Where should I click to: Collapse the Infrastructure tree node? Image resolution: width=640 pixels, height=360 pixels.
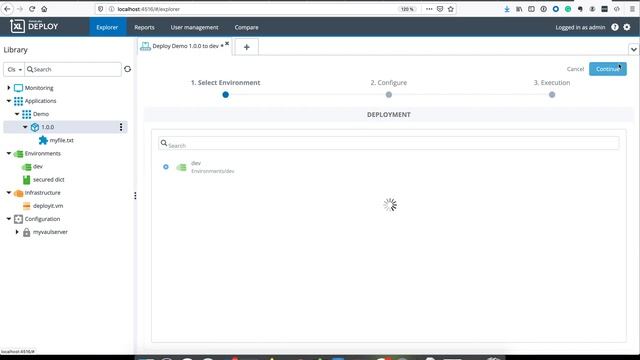[9, 193]
